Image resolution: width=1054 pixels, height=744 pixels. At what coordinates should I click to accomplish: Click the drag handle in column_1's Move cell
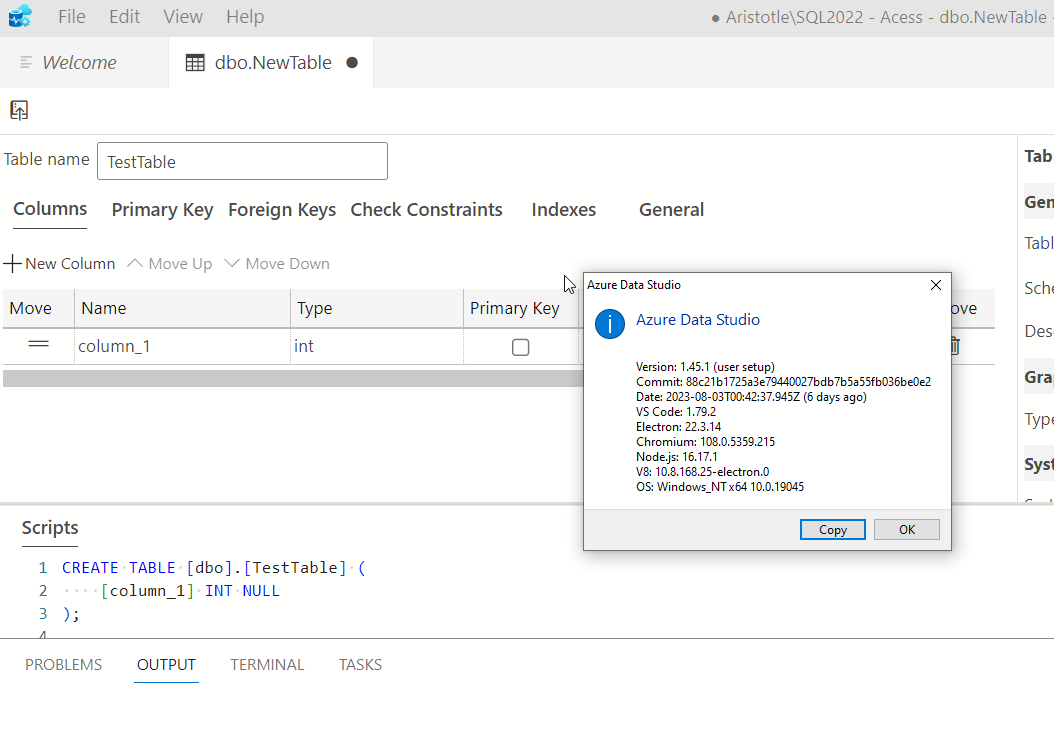(x=38, y=344)
